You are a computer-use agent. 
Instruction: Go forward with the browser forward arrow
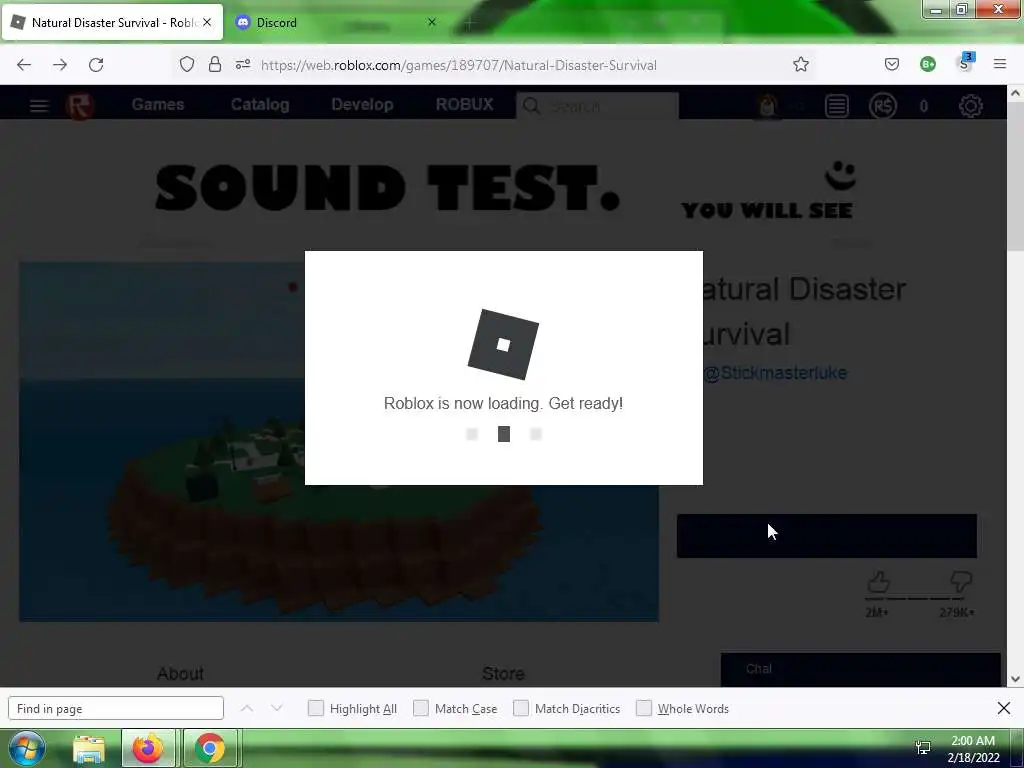(60, 65)
